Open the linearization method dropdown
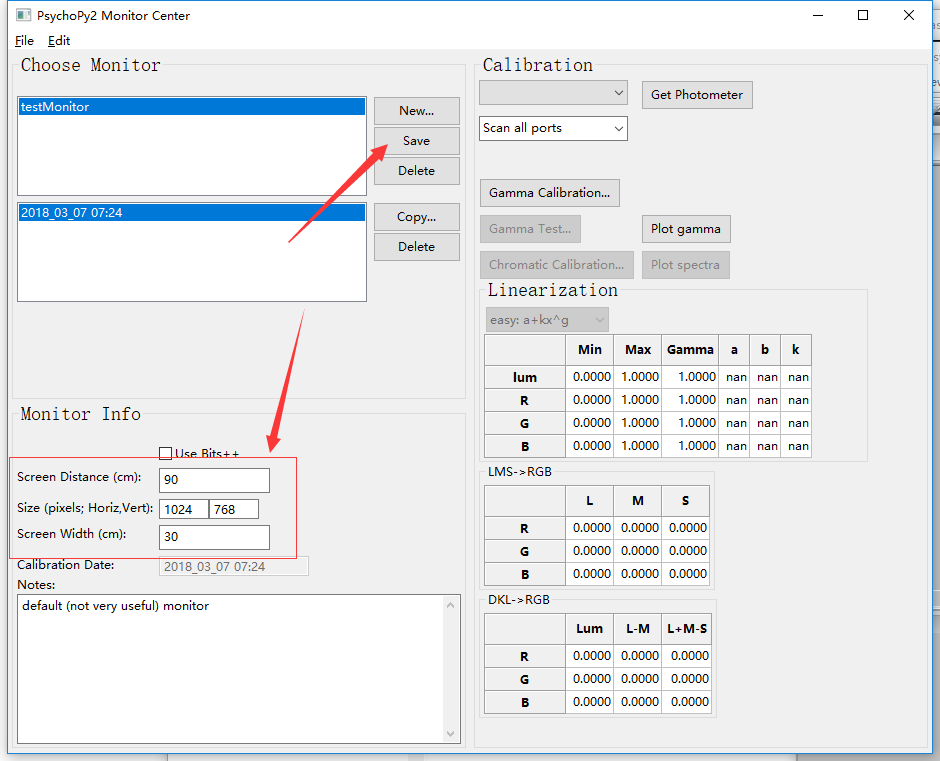Screen dimensions: 940x761 pyautogui.click(x=547, y=320)
